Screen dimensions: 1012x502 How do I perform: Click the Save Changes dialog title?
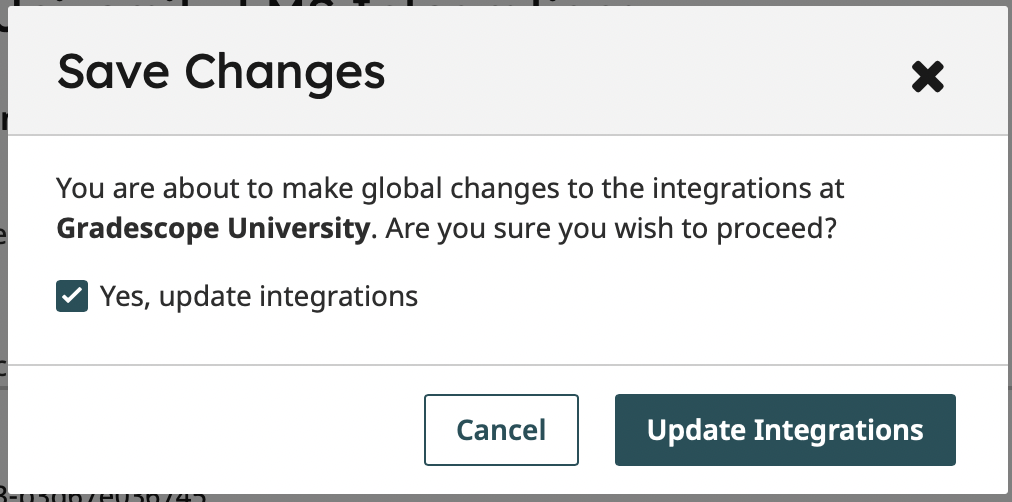221,72
